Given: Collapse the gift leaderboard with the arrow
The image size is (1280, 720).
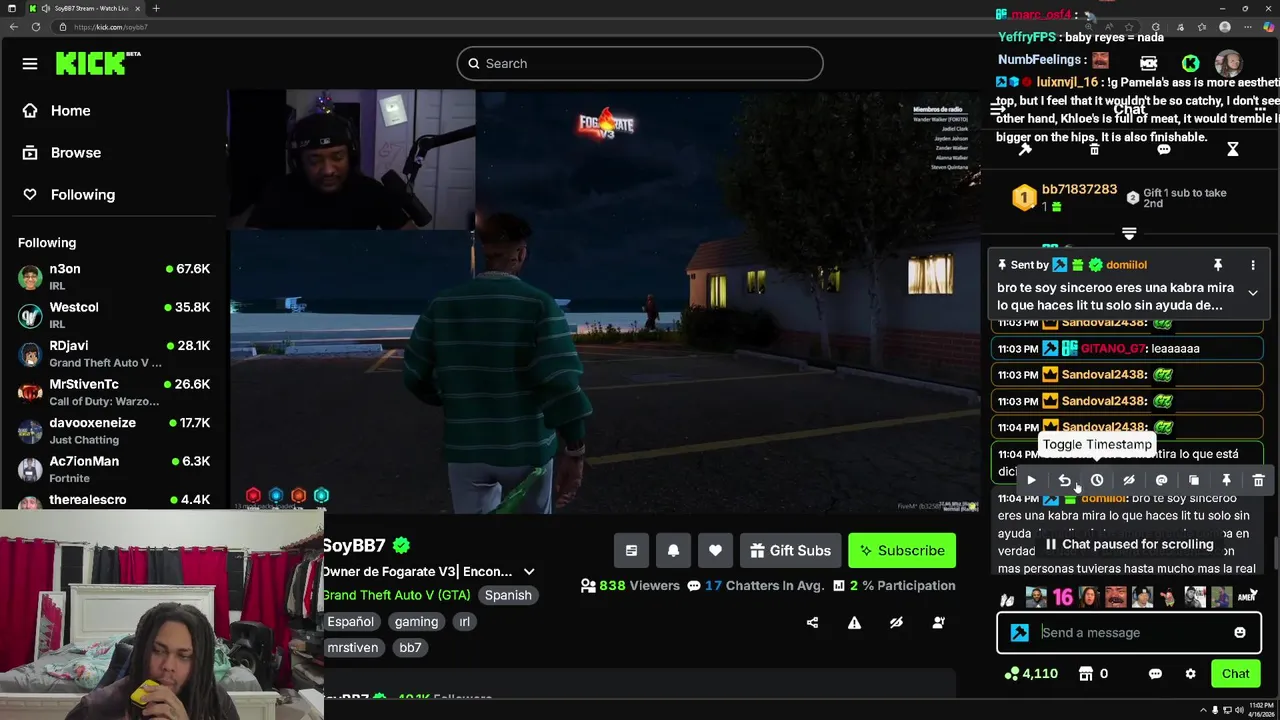Looking at the screenshot, I should coord(1129,234).
